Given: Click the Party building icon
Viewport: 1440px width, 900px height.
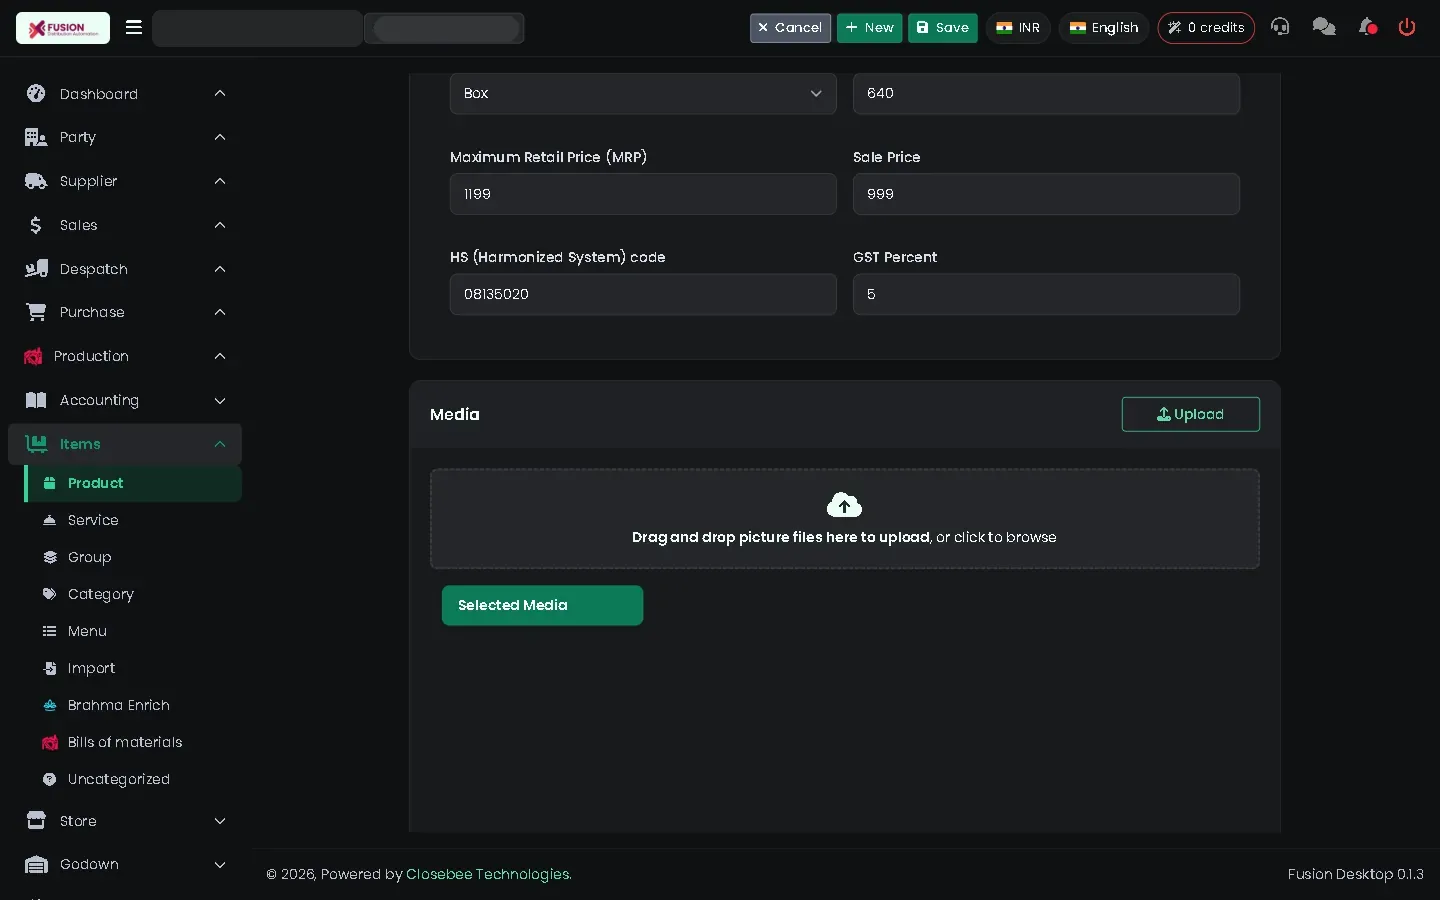Looking at the screenshot, I should (36, 137).
